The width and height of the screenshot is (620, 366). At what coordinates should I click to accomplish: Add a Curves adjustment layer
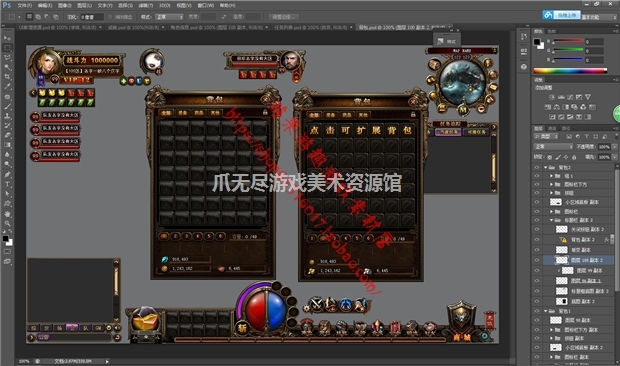pyautogui.click(x=570, y=97)
